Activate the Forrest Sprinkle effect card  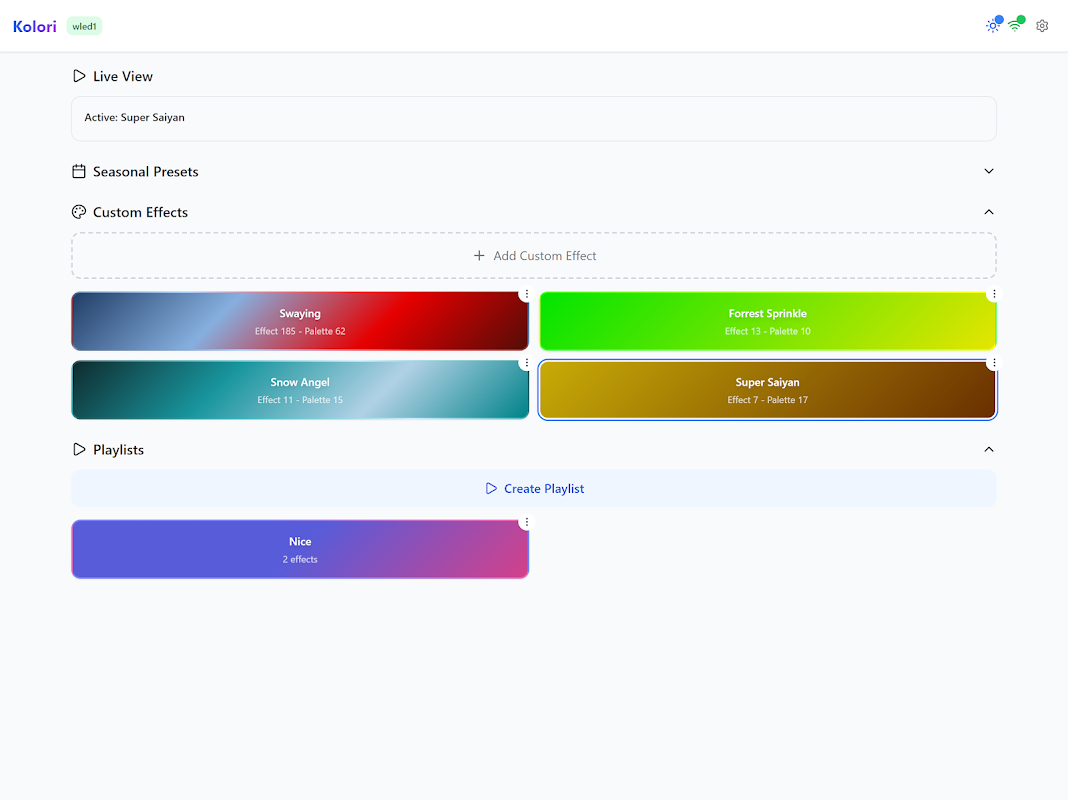pos(768,321)
